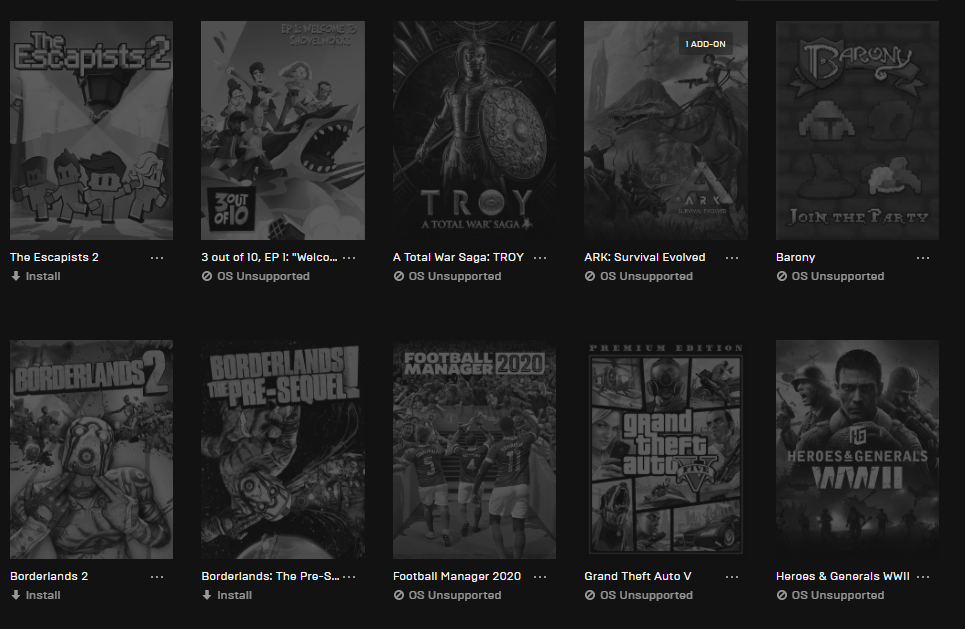Image resolution: width=965 pixels, height=629 pixels.
Task: Open options menu for ARK: Survival Evolved
Action: click(x=732, y=258)
